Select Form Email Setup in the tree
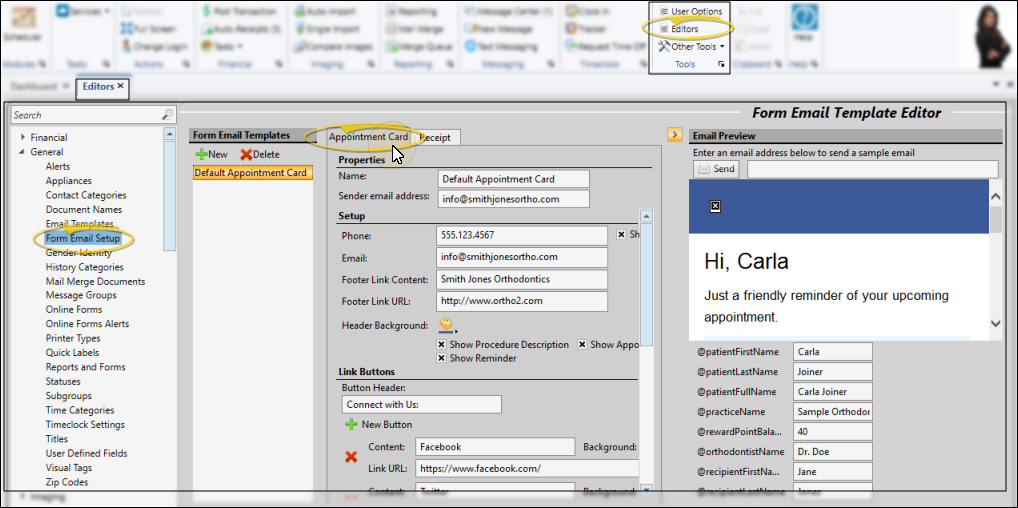 (x=82, y=239)
